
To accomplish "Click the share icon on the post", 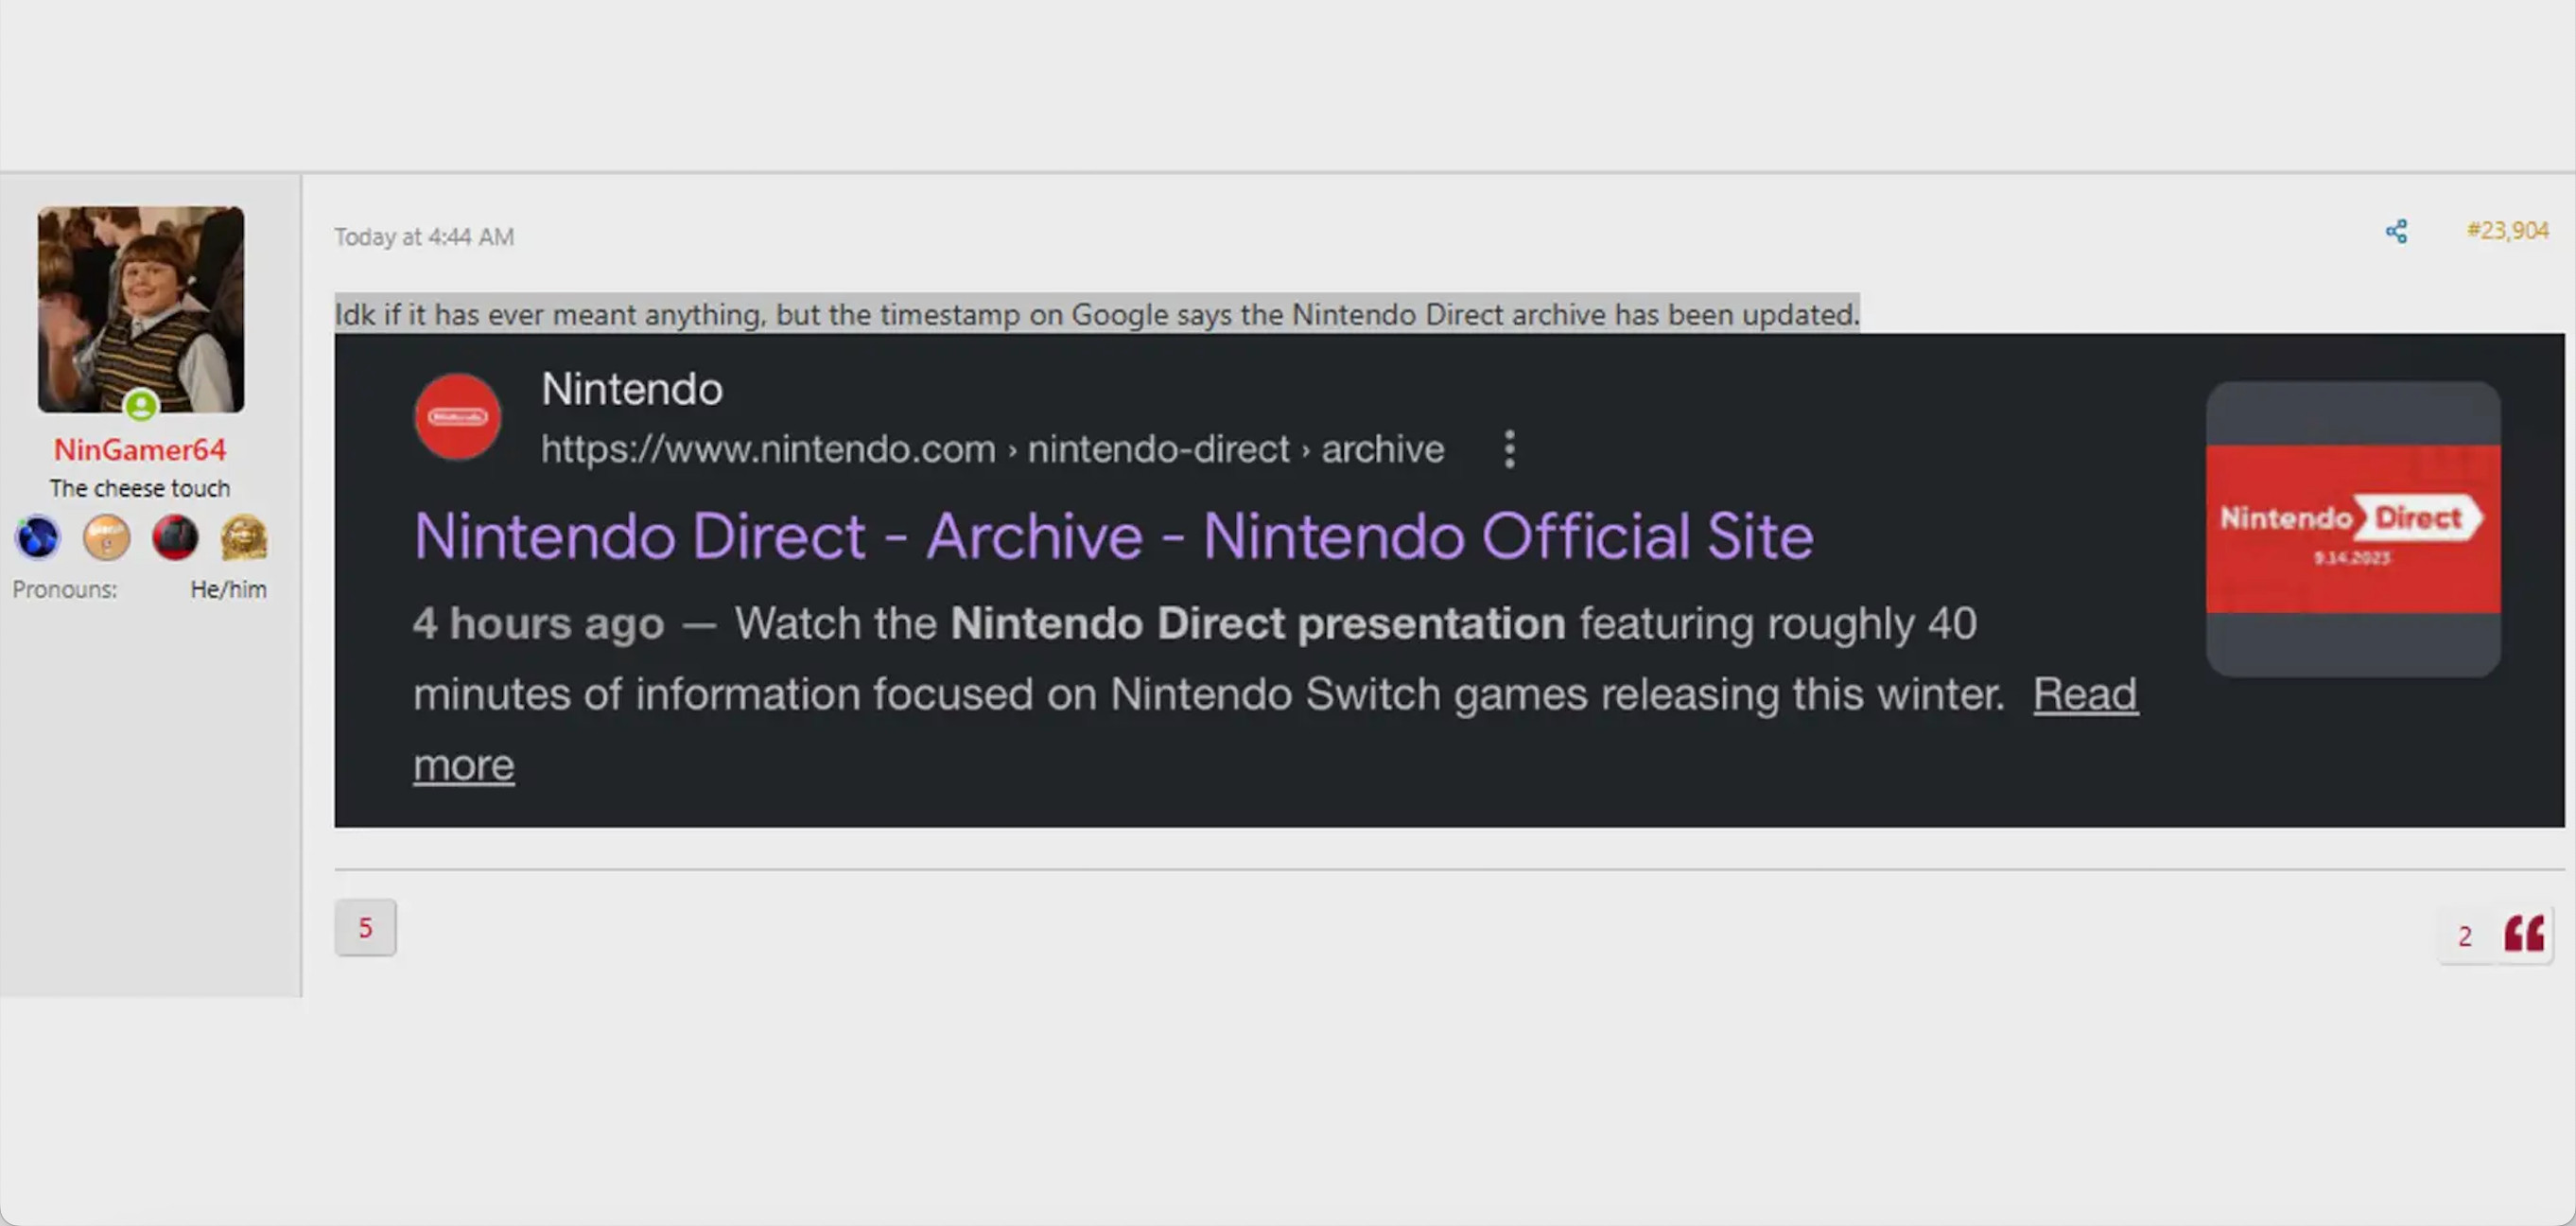I will (x=2396, y=231).
